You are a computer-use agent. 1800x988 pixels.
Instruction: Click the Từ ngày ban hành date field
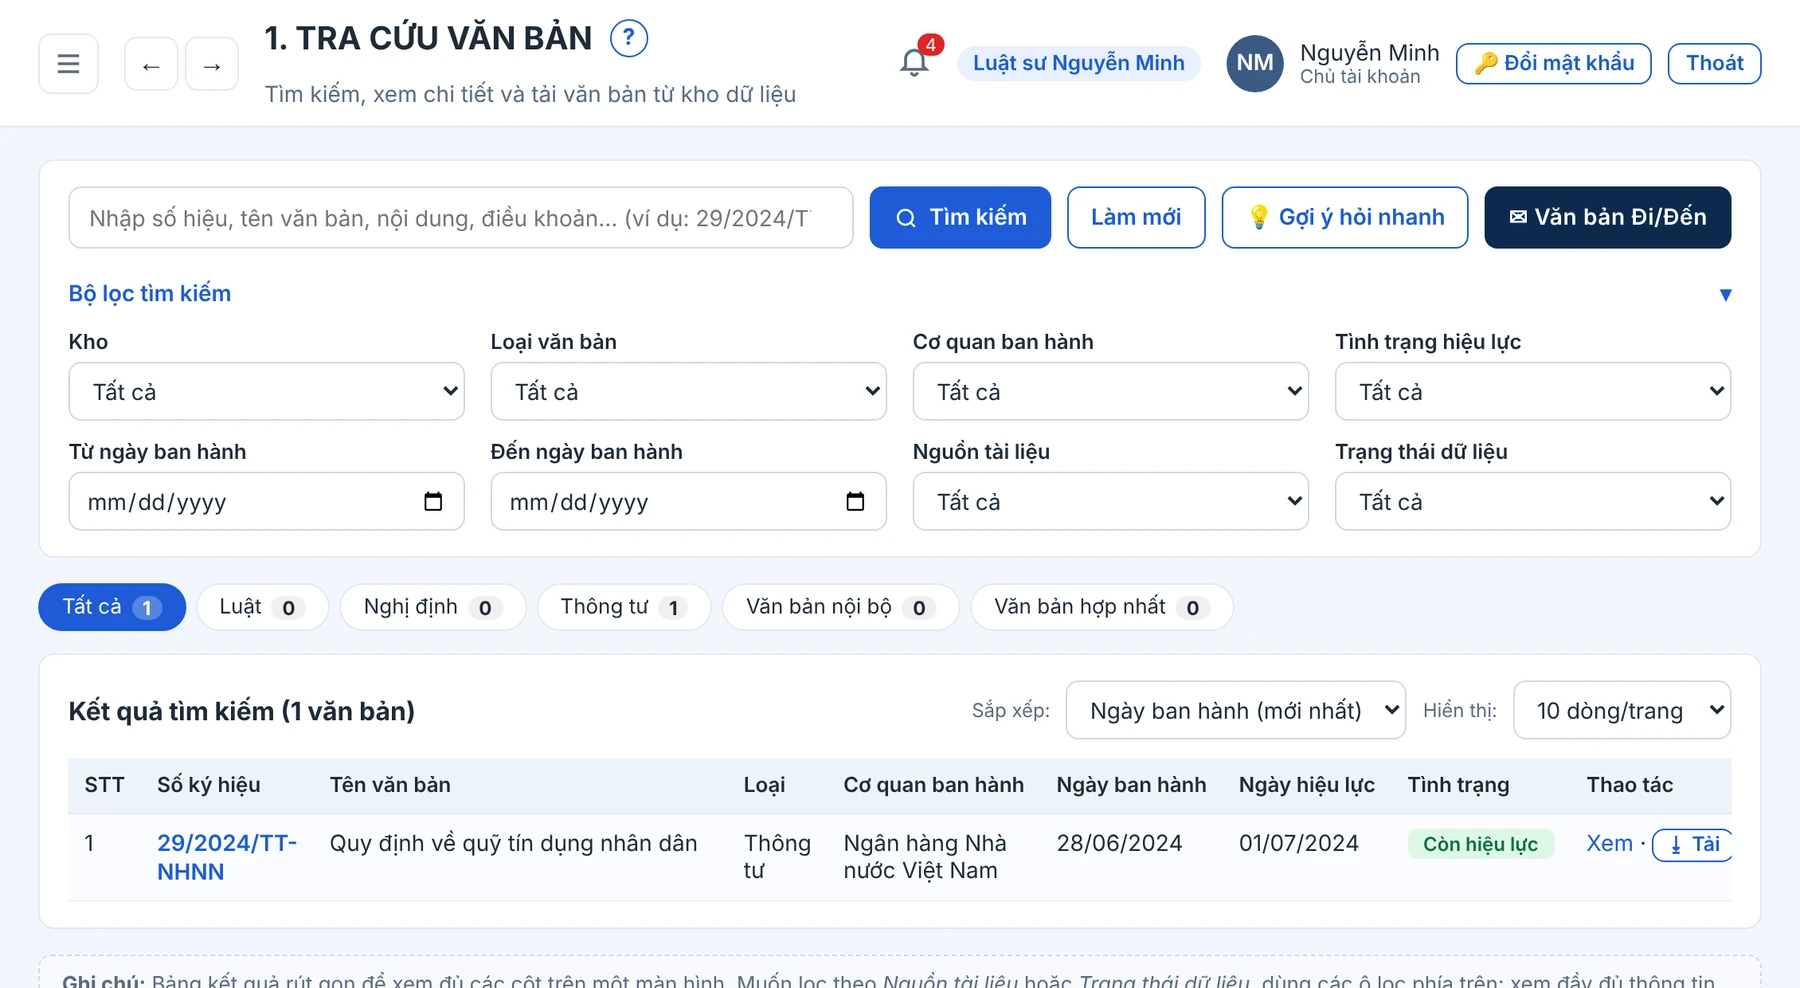coord(267,501)
